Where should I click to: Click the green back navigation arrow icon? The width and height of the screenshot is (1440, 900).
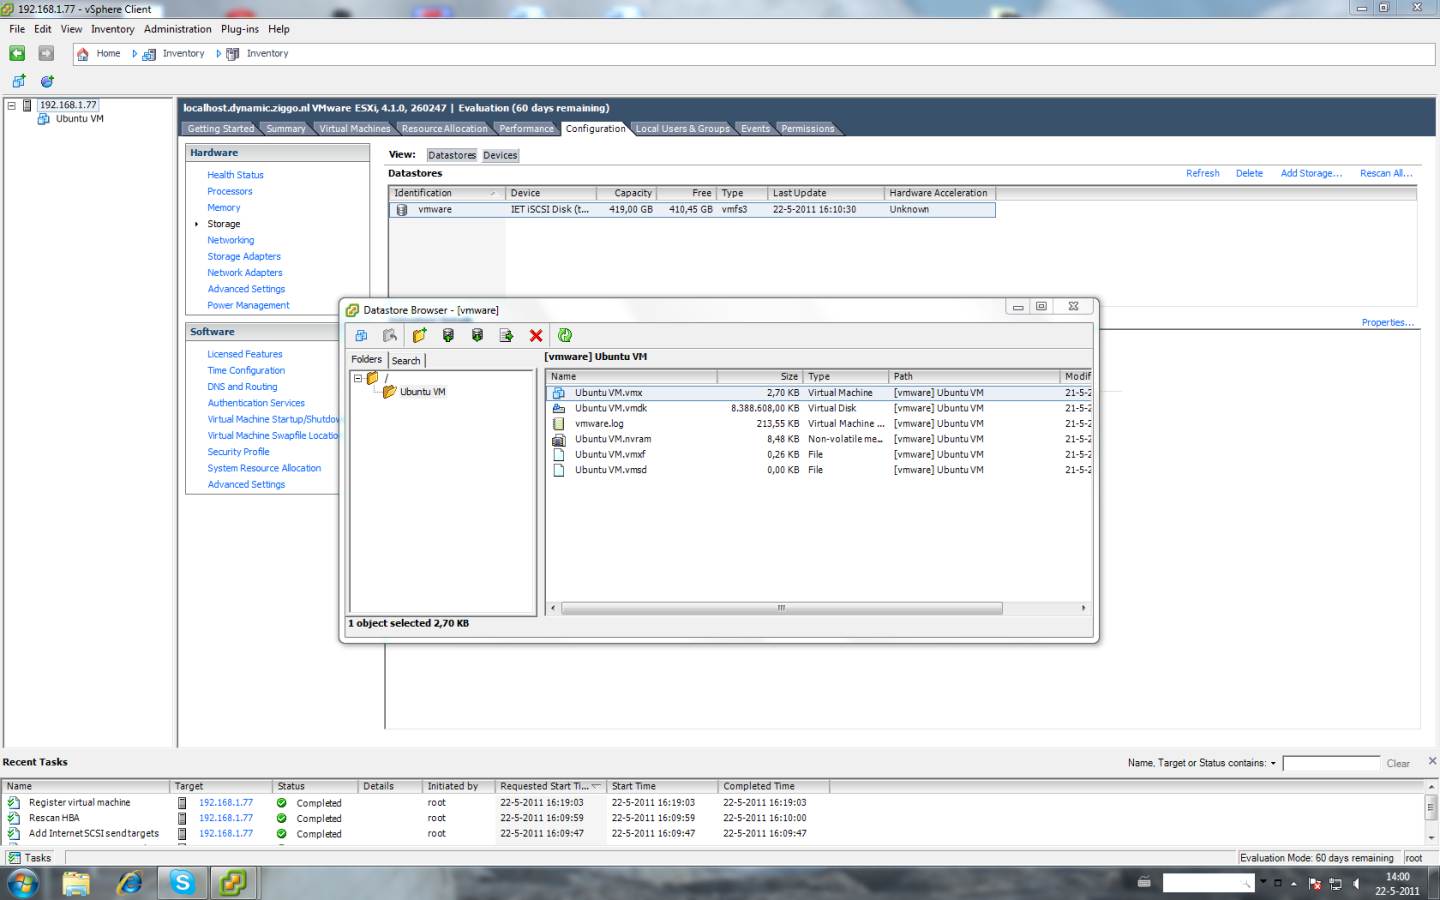(17, 53)
